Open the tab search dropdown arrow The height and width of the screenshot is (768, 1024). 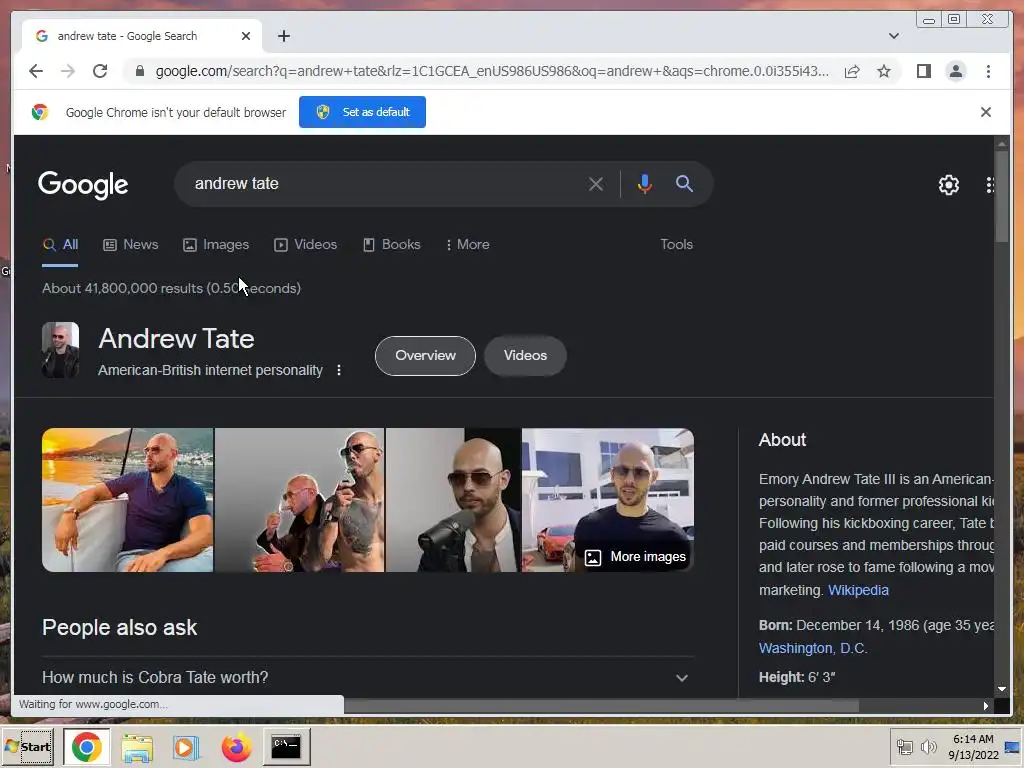click(x=893, y=36)
